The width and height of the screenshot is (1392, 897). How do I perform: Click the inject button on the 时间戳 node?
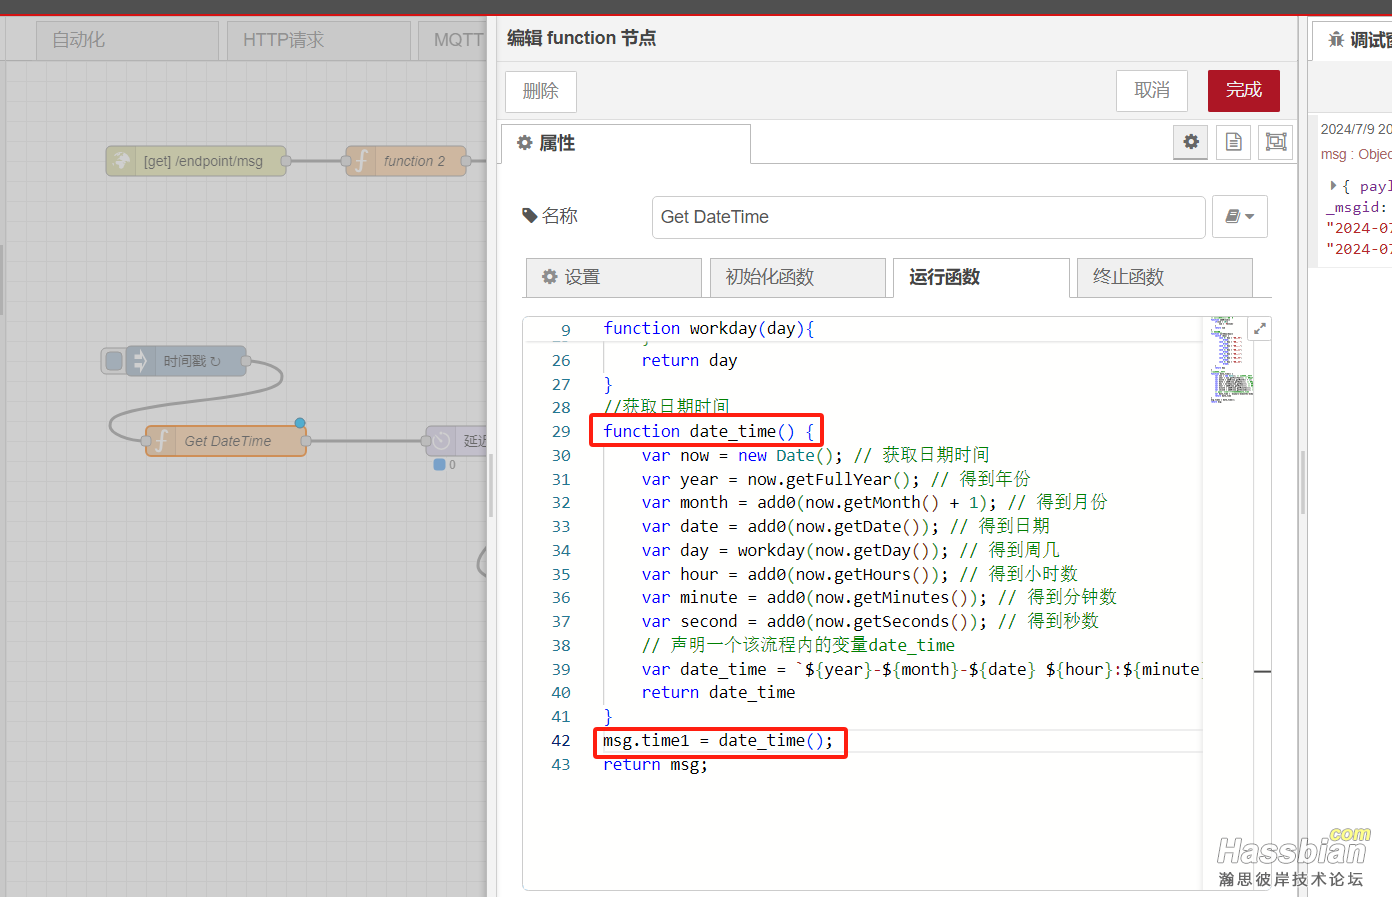coord(114,361)
